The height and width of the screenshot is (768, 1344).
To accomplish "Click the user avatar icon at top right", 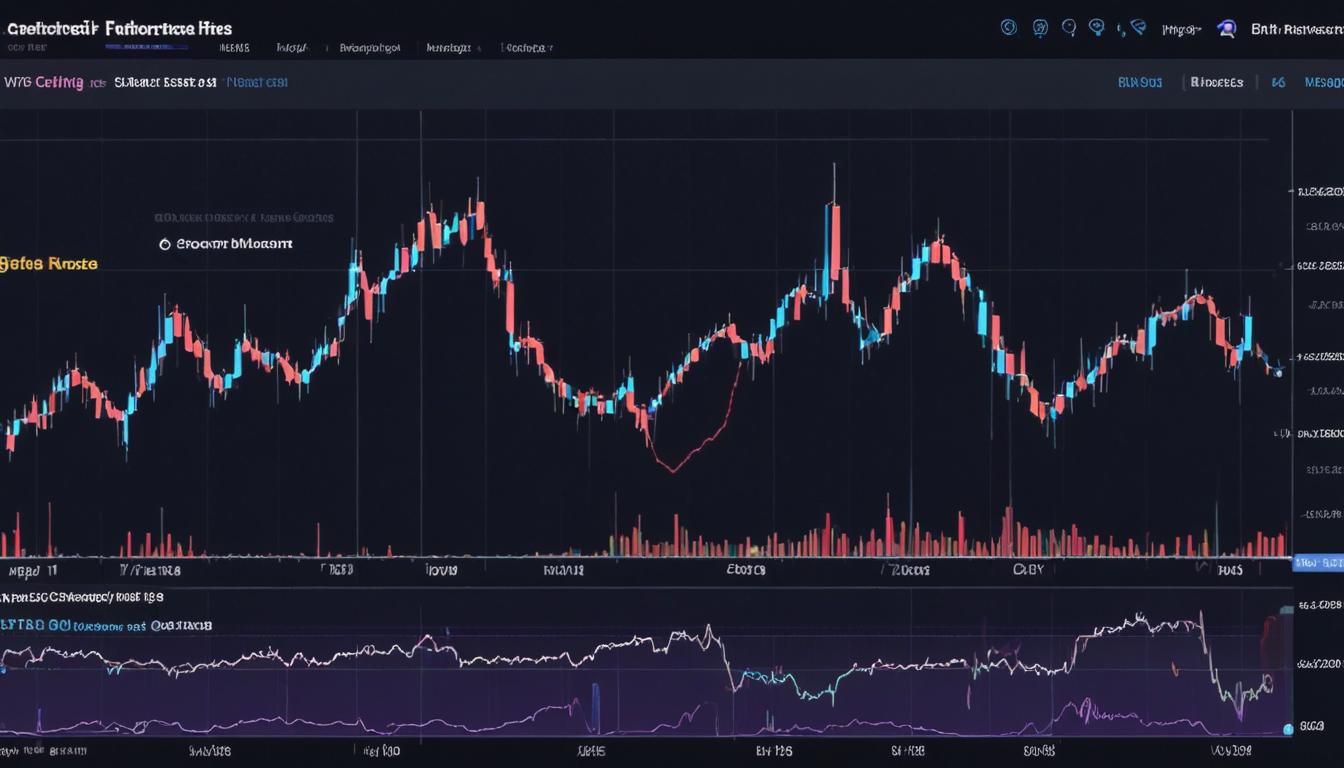I will (x=1227, y=29).
